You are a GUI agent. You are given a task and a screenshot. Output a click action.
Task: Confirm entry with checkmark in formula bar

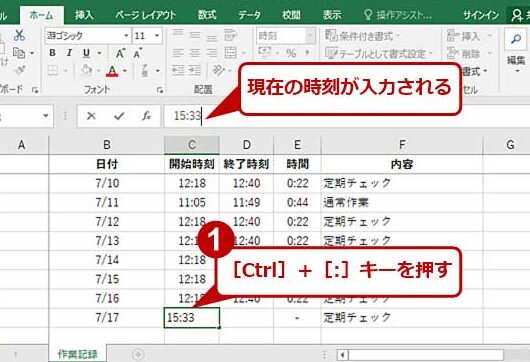(x=119, y=116)
